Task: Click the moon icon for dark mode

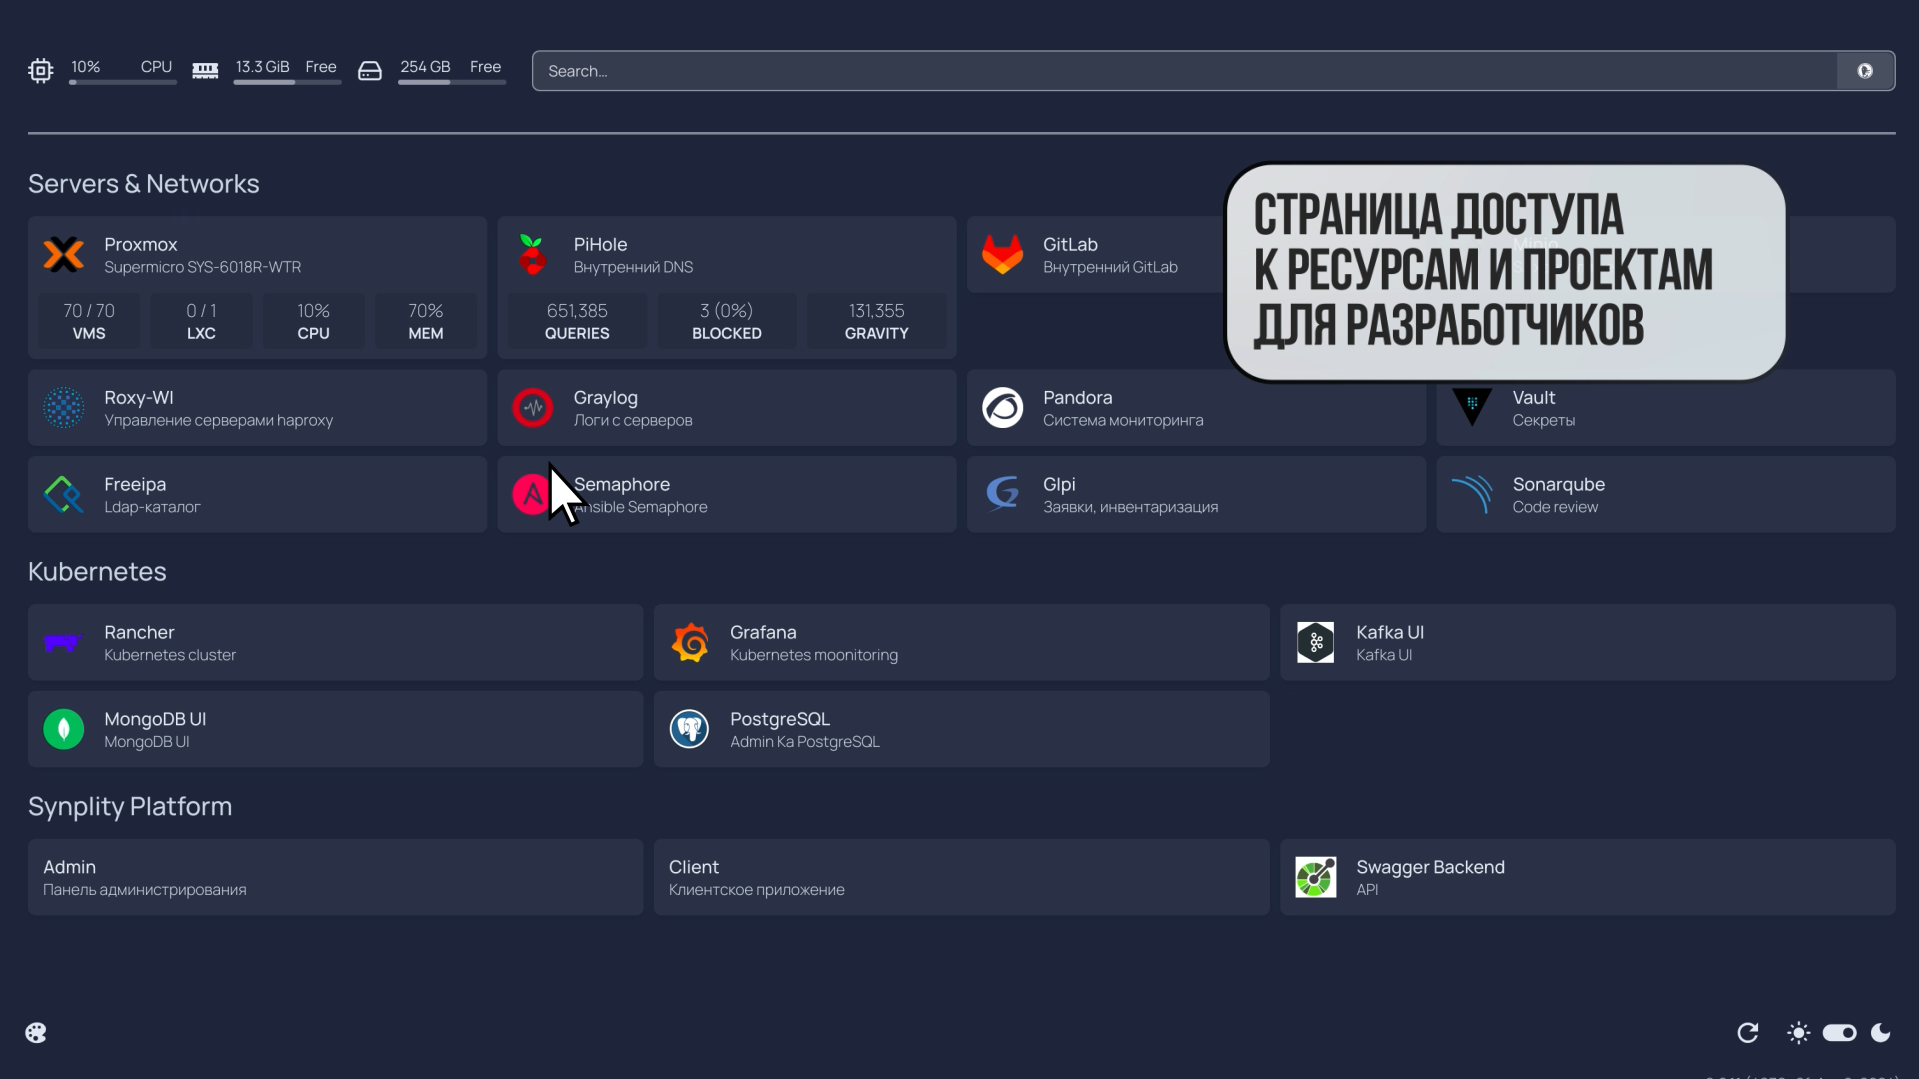Action: (1882, 1032)
